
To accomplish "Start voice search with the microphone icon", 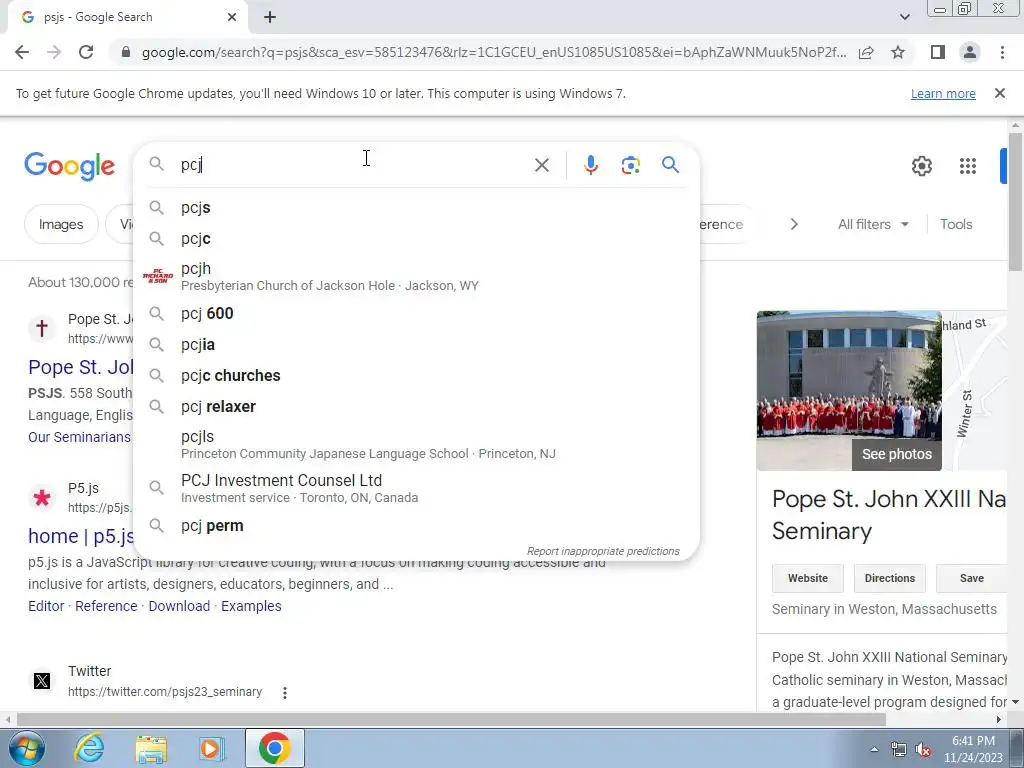I will point(590,165).
